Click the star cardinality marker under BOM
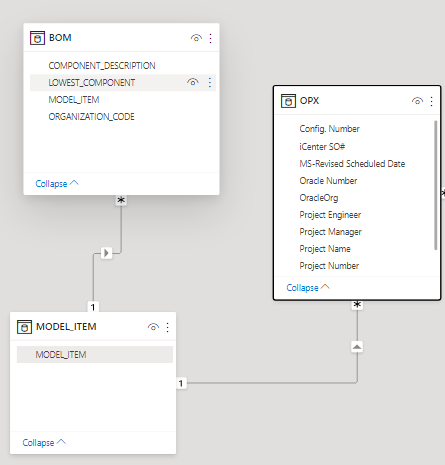 (x=121, y=200)
